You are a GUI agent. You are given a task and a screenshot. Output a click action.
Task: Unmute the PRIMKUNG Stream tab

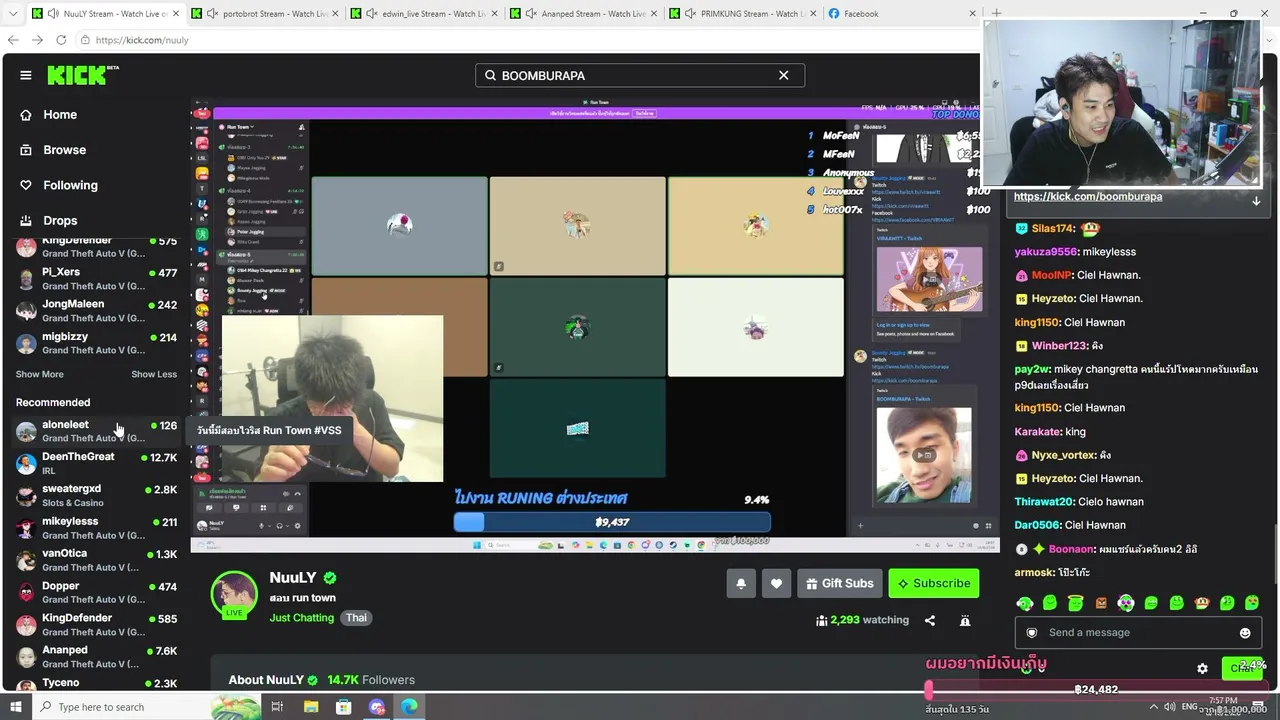(691, 14)
